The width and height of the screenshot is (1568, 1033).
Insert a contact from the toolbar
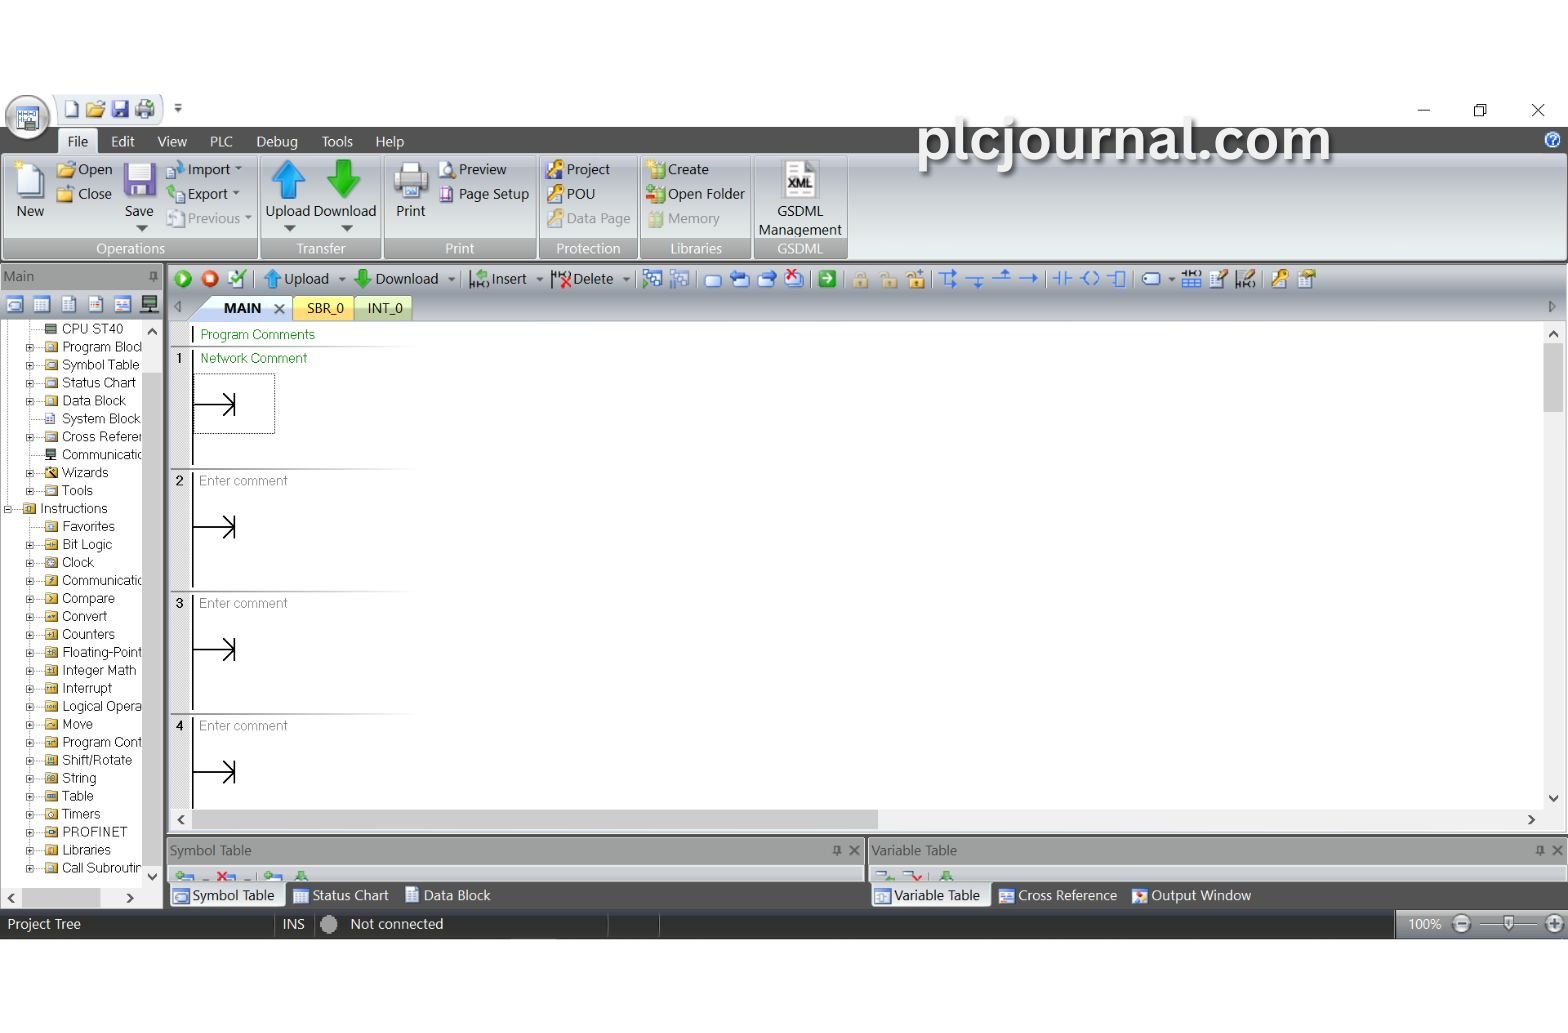[1062, 279]
